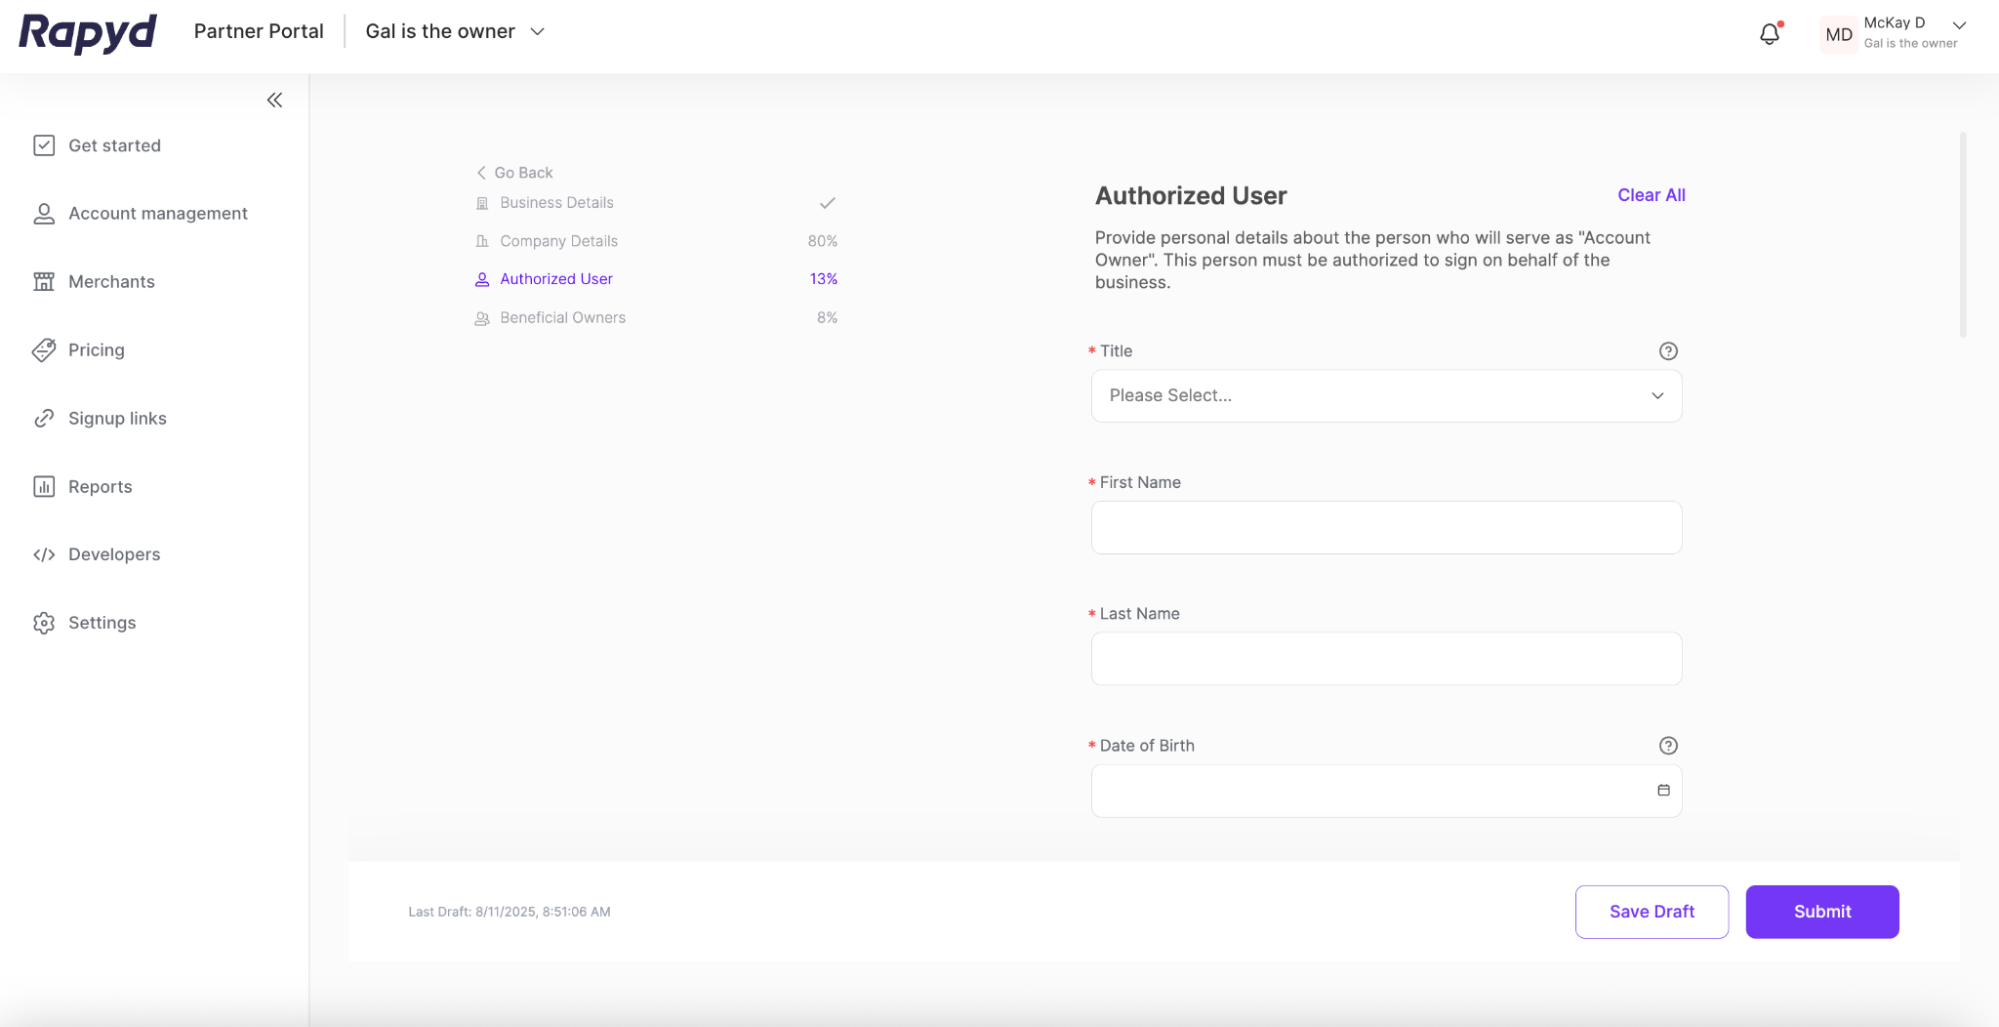Expand the 'Gal is the owner' account switcher
The height and width of the screenshot is (1027, 1999).
(x=455, y=32)
